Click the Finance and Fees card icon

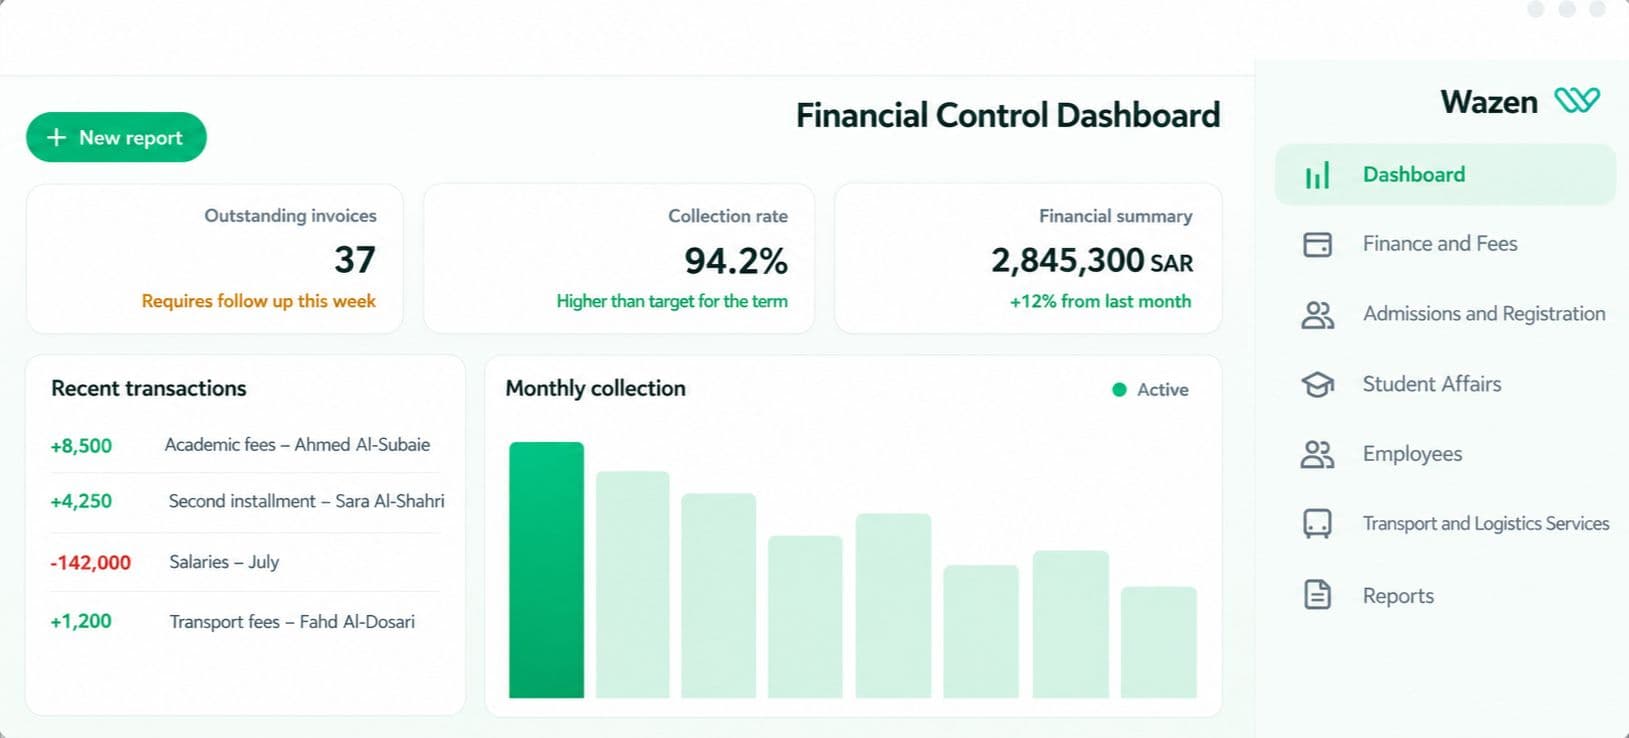(x=1317, y=244)
